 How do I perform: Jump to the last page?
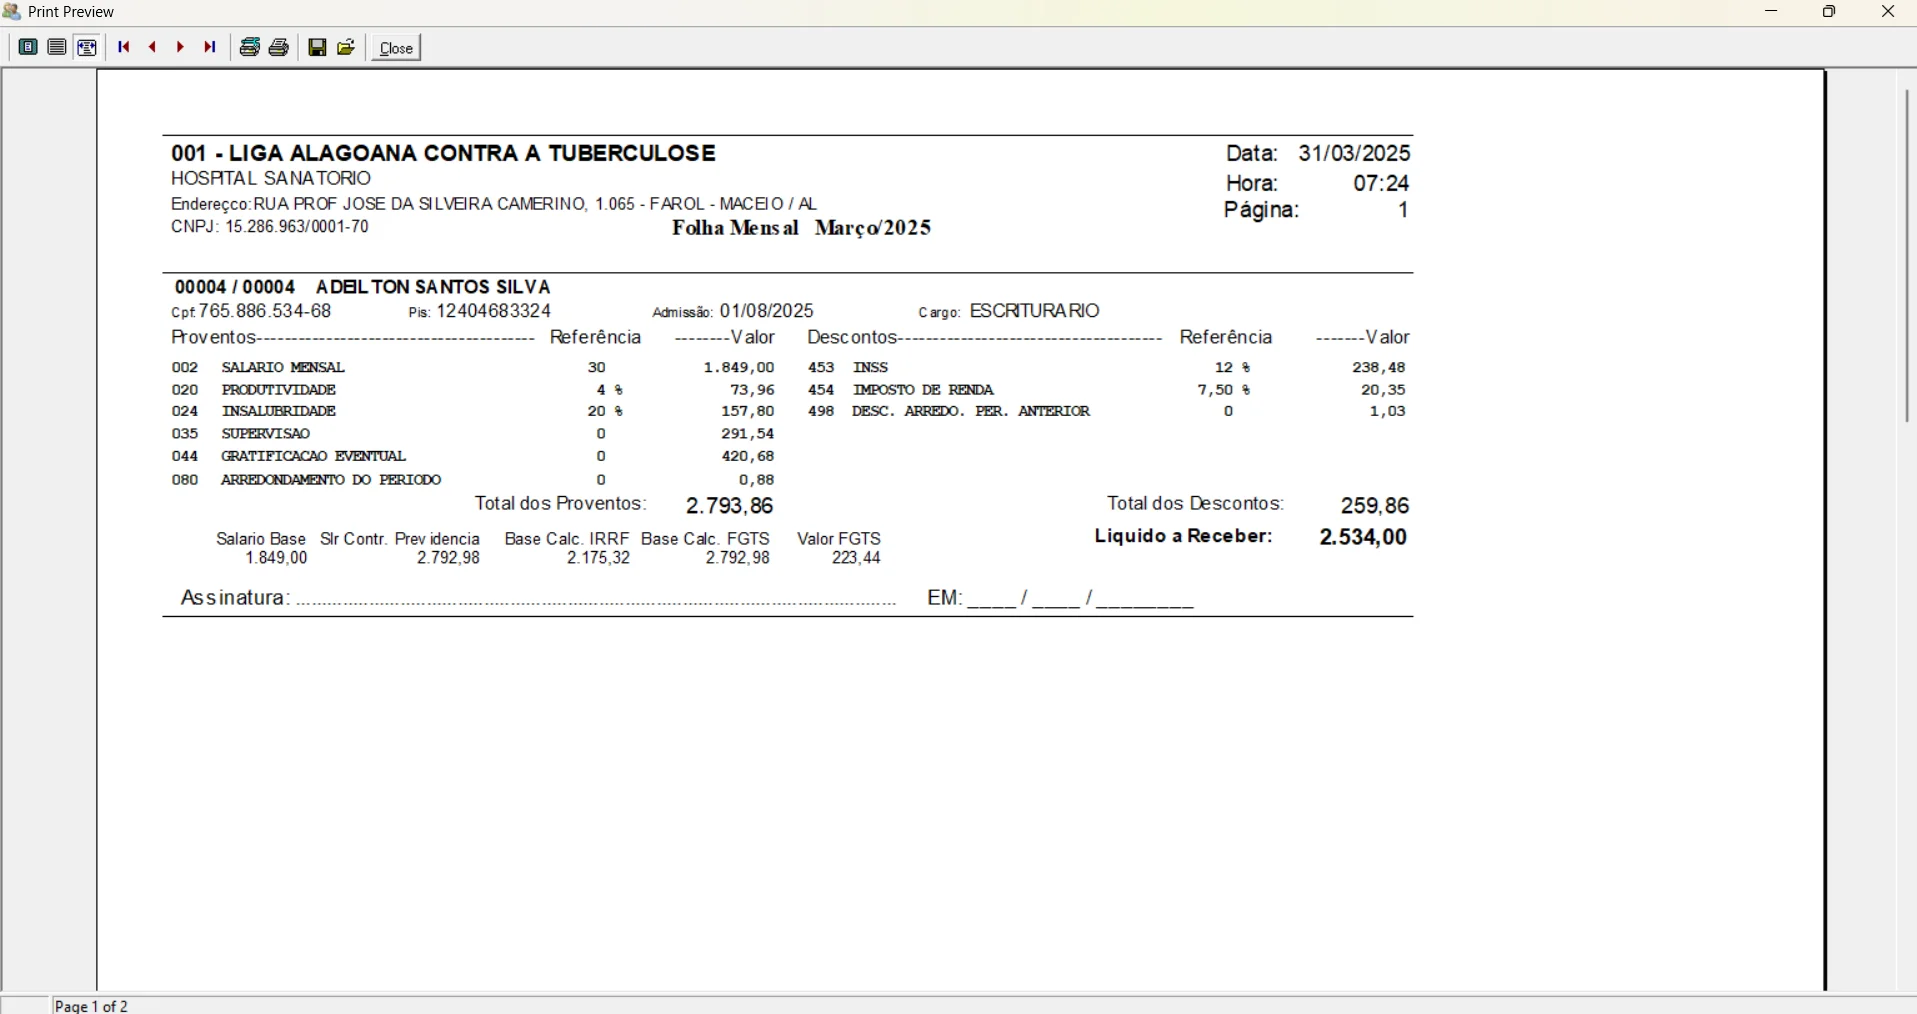point(210,47)
